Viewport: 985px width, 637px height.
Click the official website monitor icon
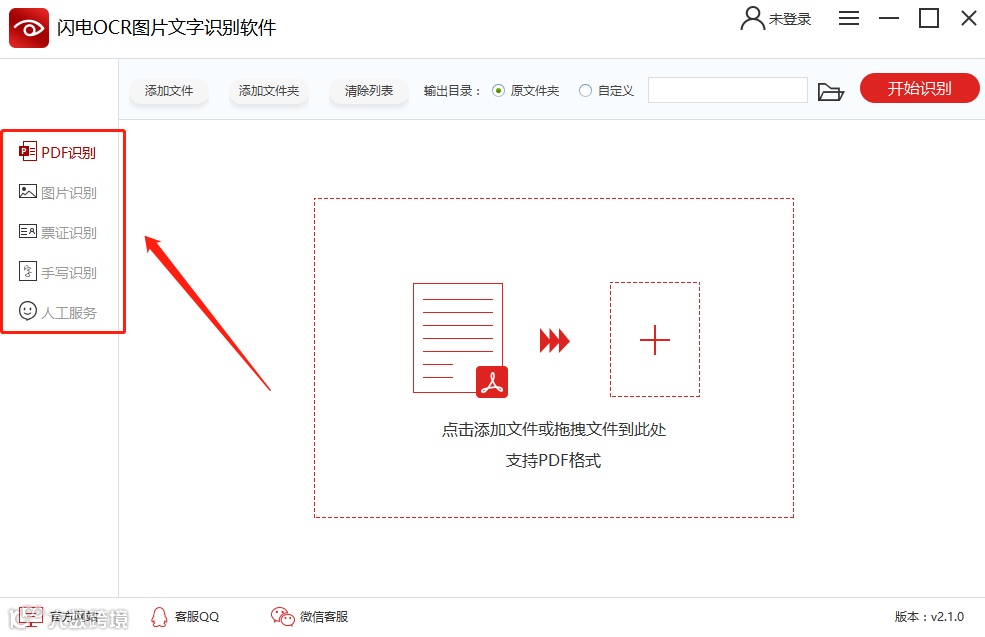coord(30,616)
